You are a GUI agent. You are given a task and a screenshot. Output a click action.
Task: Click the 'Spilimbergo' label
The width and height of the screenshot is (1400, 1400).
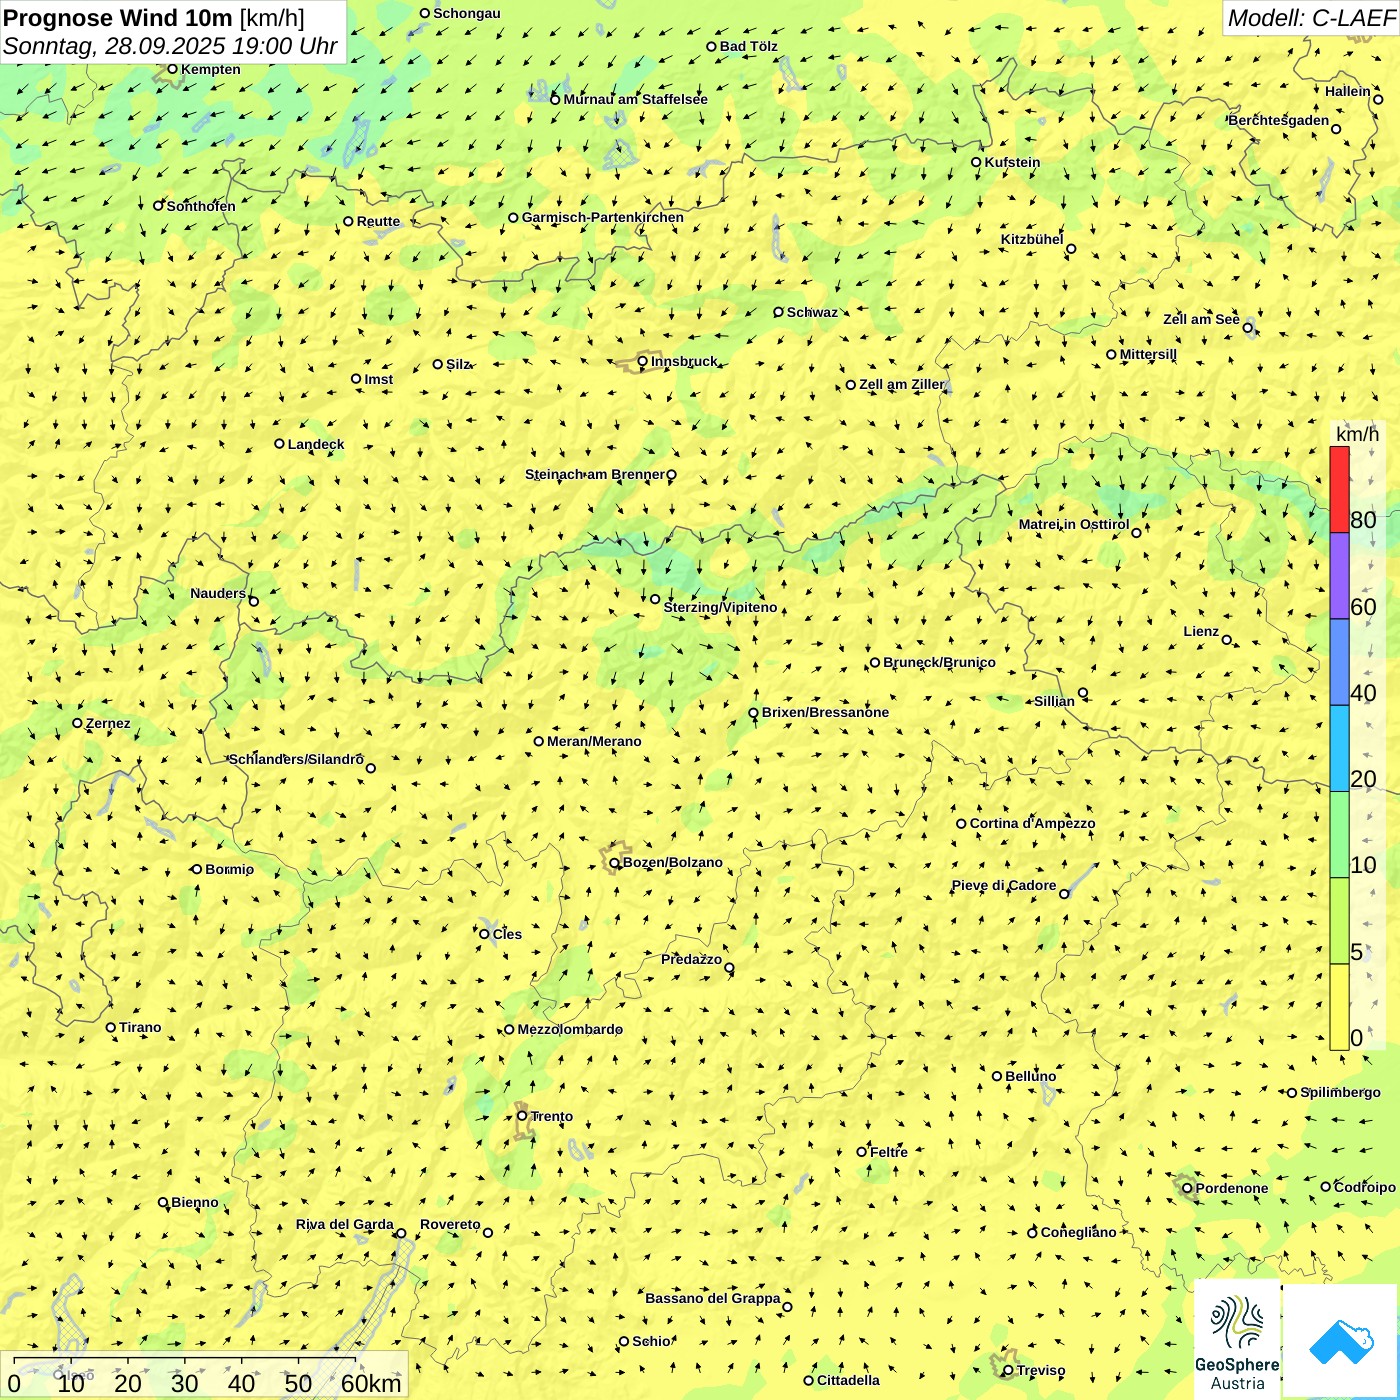[1340, 1092]
